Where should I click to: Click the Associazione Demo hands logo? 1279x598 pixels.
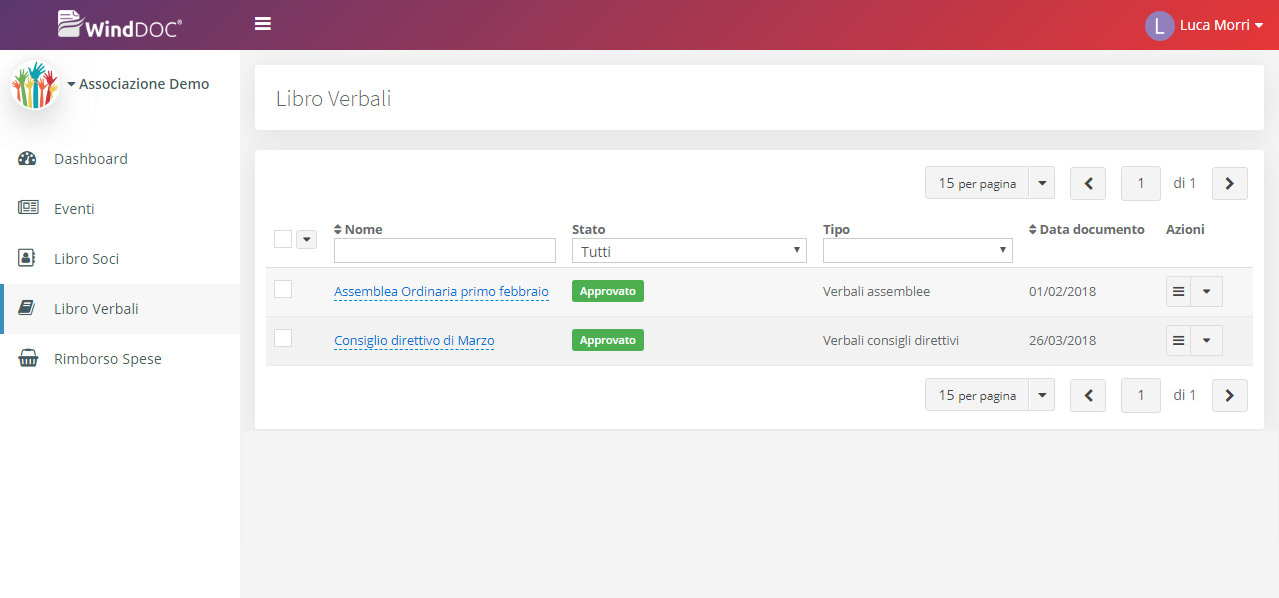point(34,85)
